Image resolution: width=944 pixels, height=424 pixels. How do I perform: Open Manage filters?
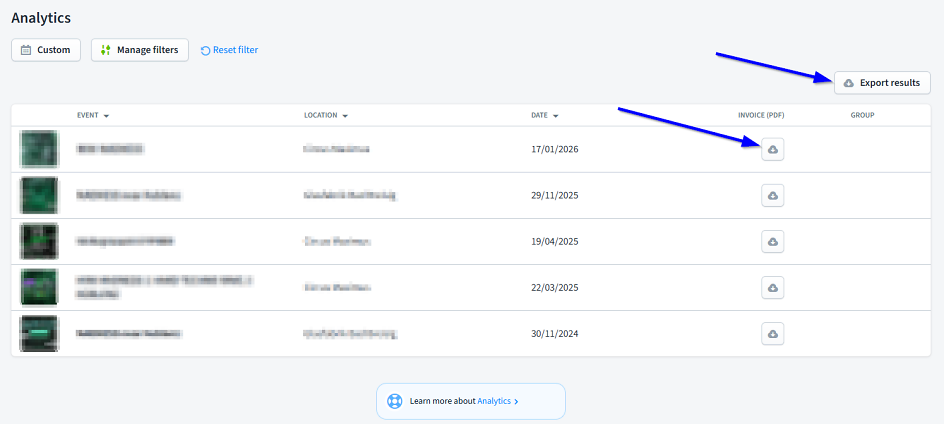pyautogui.click(x=140, y=50)
